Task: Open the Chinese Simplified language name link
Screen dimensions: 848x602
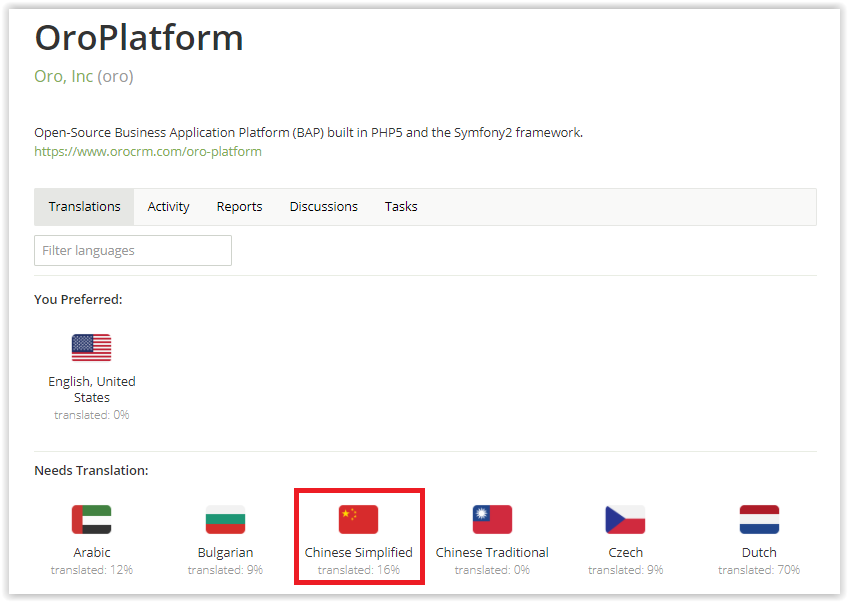Action: tap(359, 552)
